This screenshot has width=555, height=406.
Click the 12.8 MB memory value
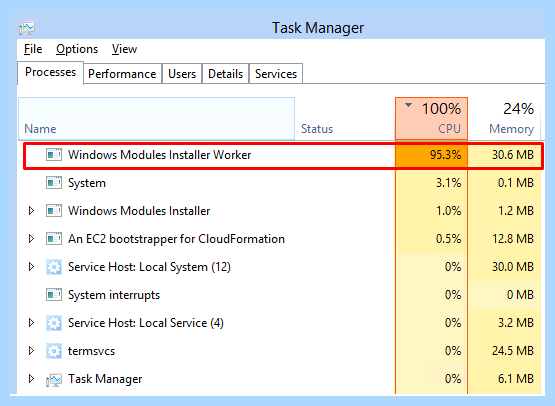[513, 239]
